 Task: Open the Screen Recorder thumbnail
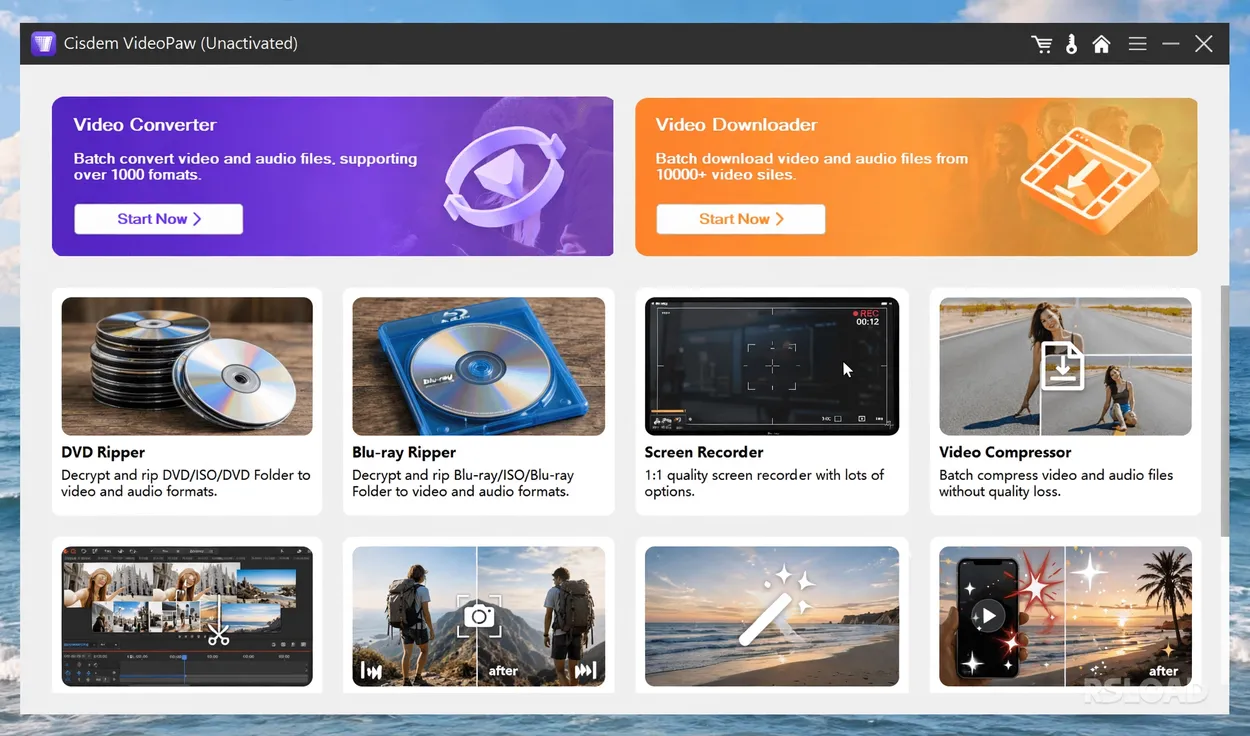(772, 366)
